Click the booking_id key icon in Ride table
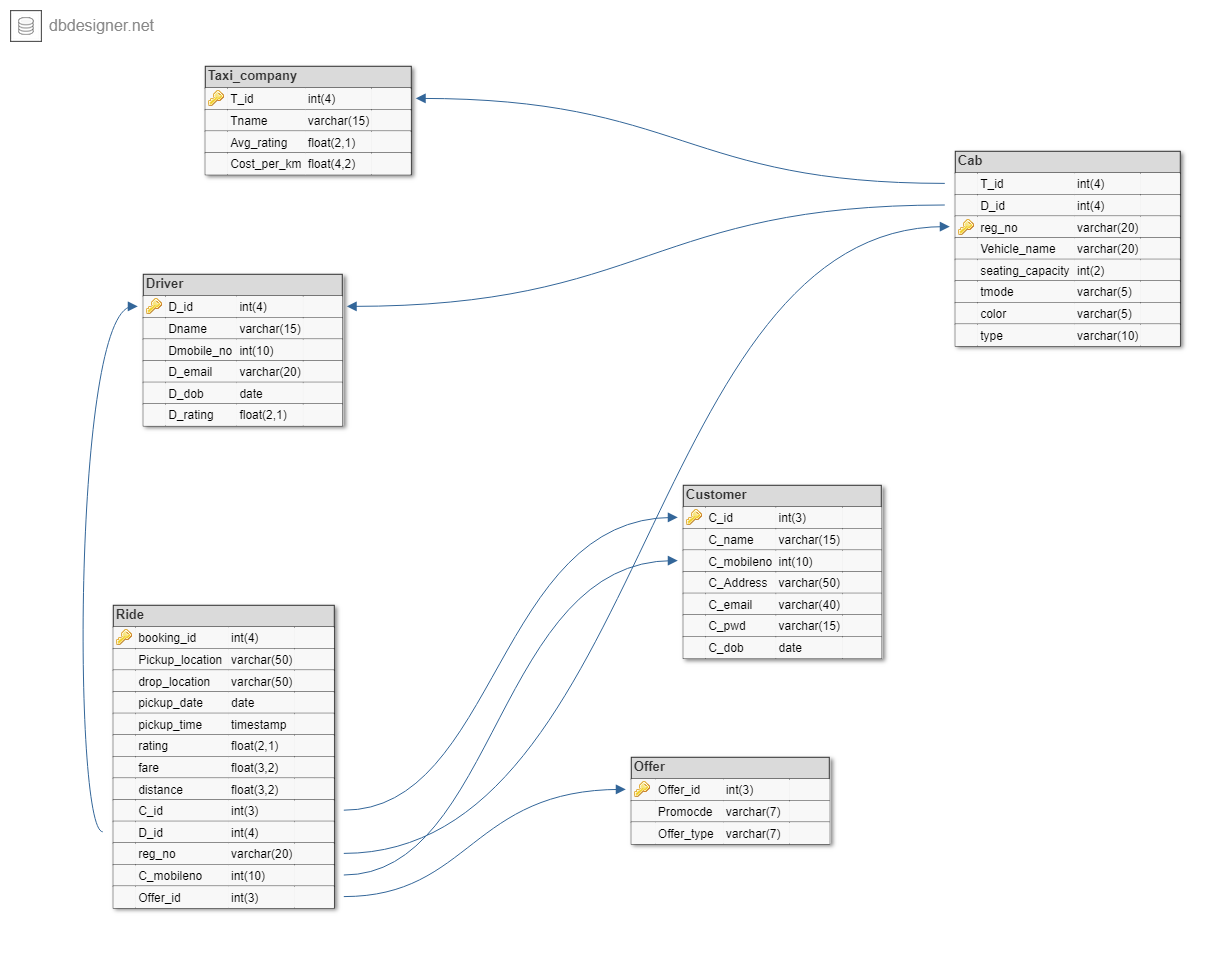 [124, 637]
